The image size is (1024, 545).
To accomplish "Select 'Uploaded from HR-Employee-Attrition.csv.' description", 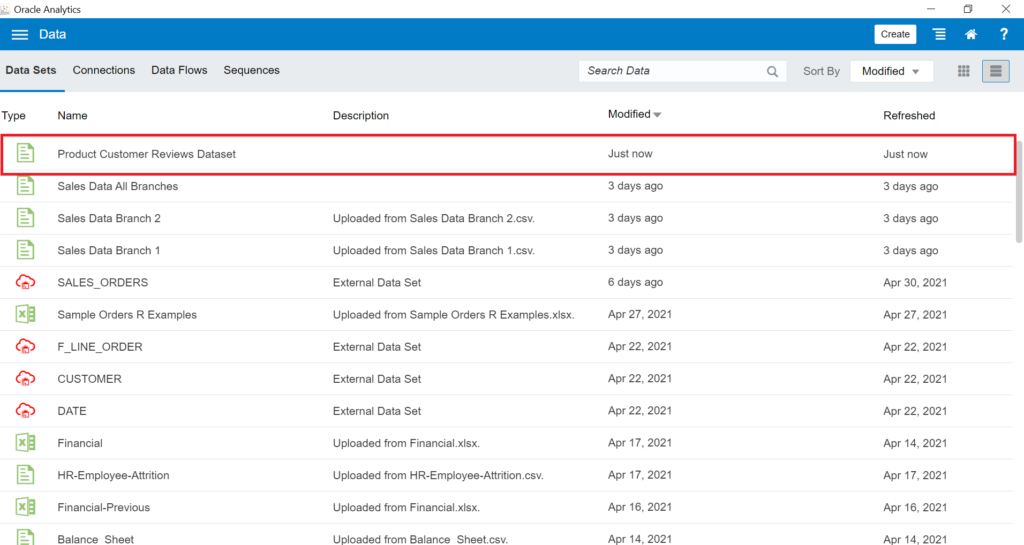I will (x=438, y=475).
